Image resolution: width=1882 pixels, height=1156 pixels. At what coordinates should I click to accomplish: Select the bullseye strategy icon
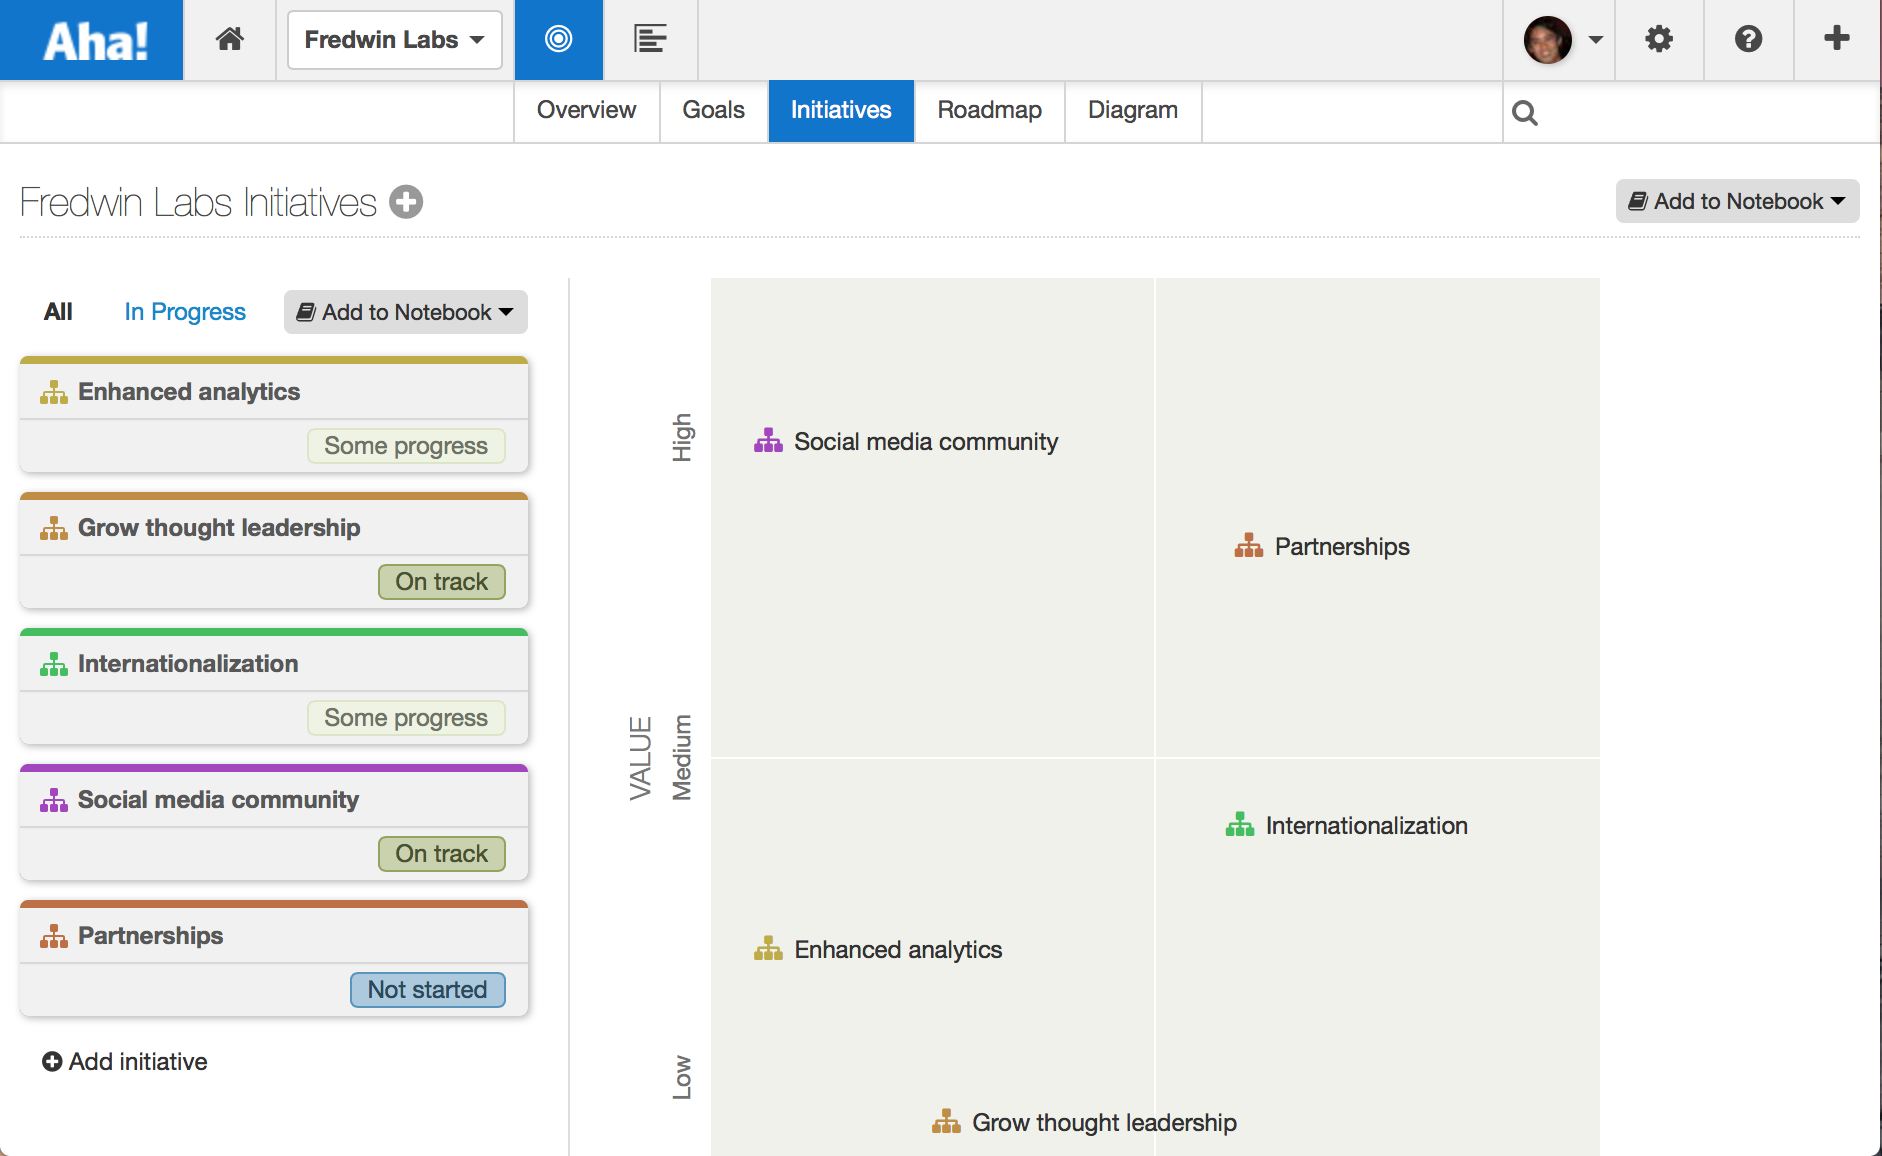pos(557,39)
